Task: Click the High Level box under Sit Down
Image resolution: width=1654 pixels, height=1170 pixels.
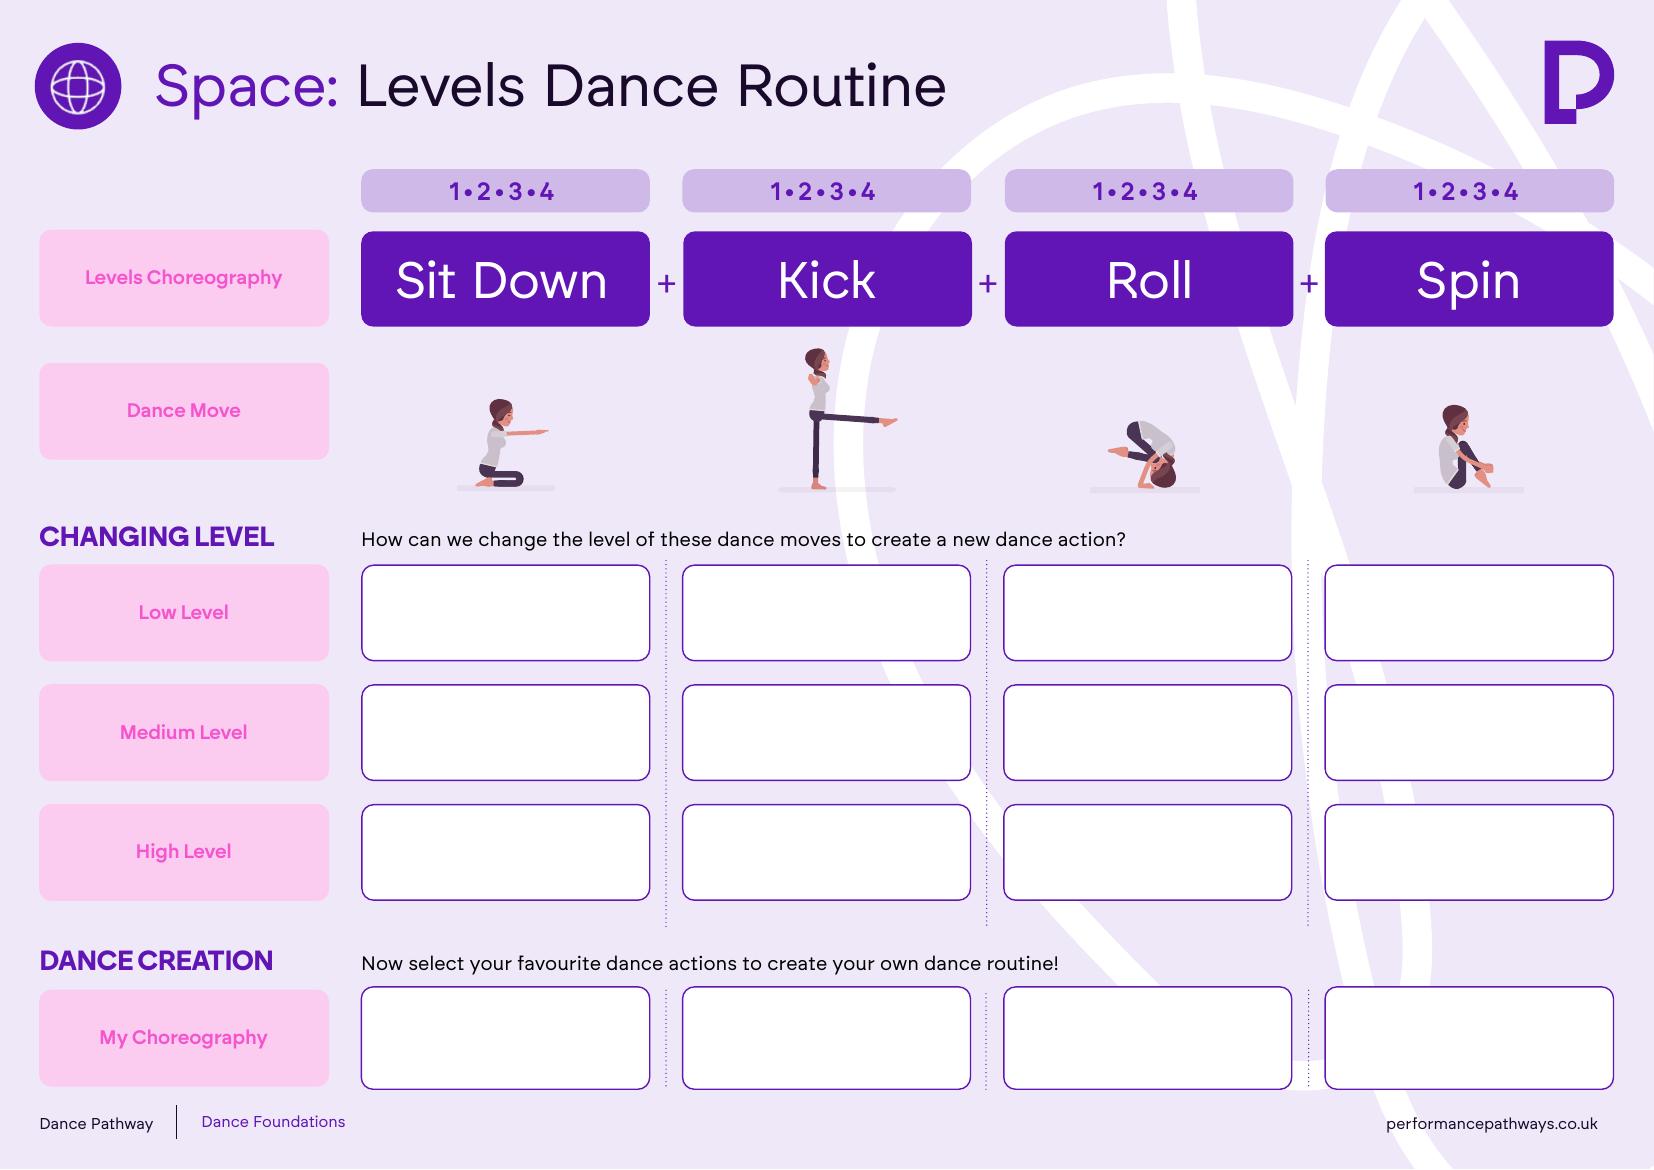Action: tap(505, 852)
